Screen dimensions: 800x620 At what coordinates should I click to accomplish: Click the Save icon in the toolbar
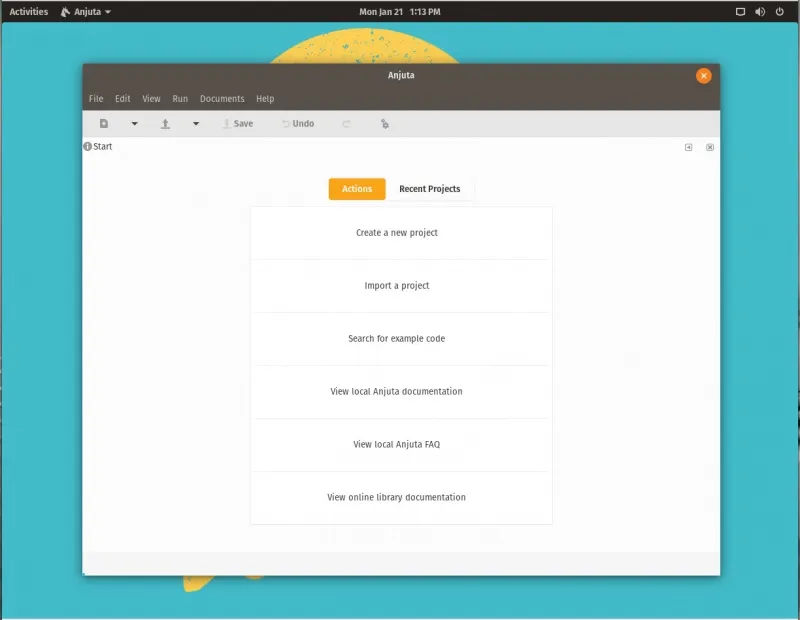tap(237, 123)
